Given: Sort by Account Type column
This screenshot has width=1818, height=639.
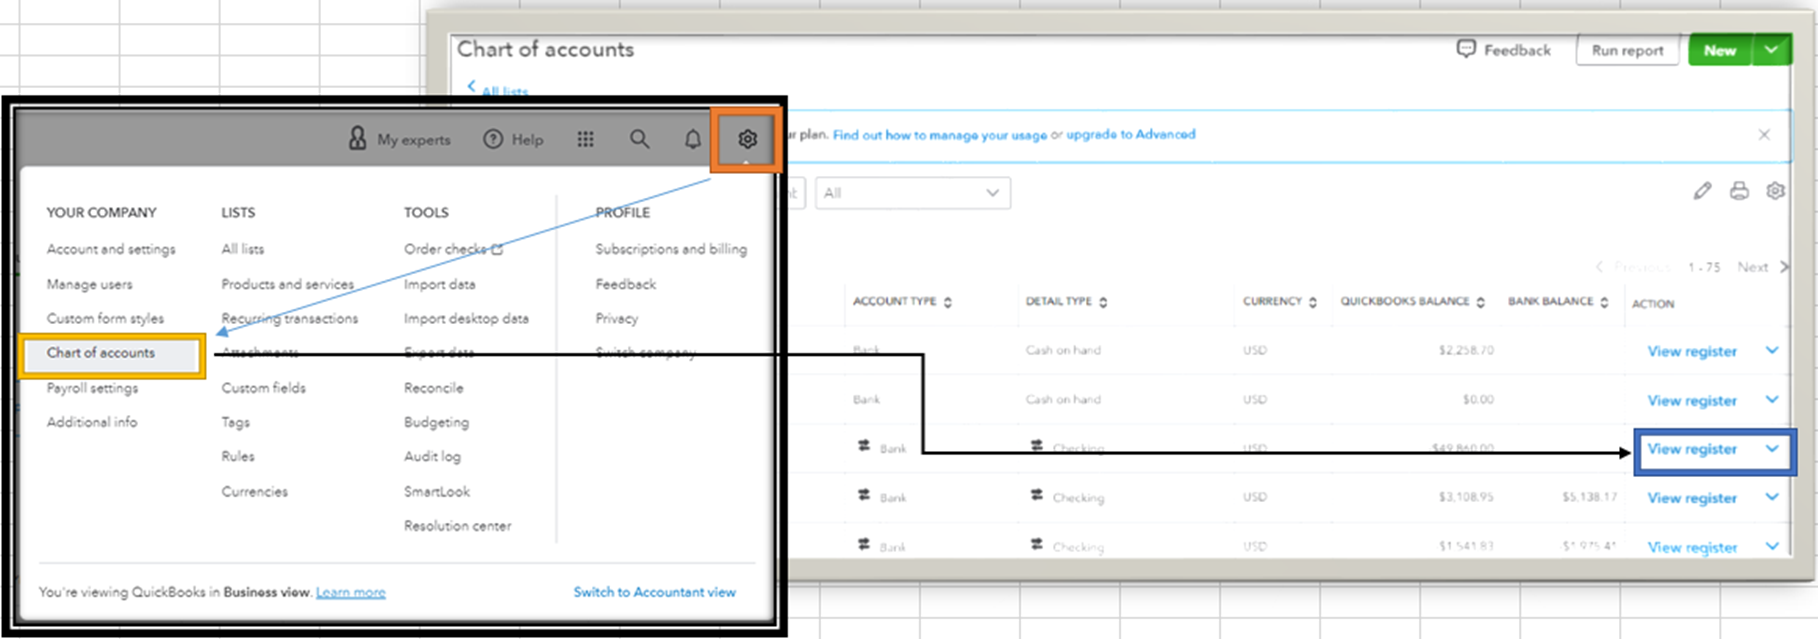Looking at the screenshot, I should click(x=902, y=302).
